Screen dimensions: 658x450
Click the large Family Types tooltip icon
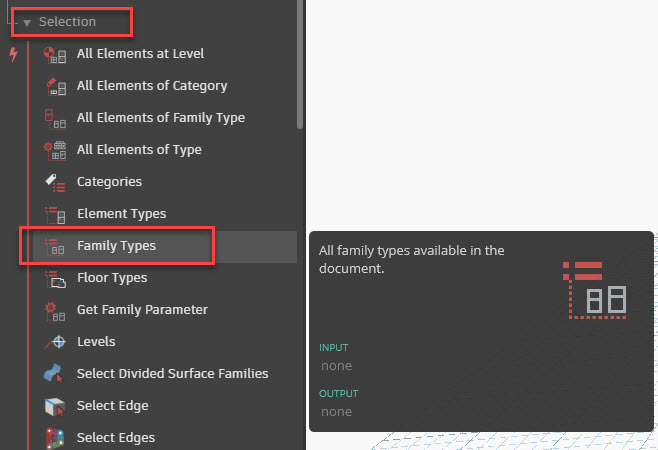[595, 290]
